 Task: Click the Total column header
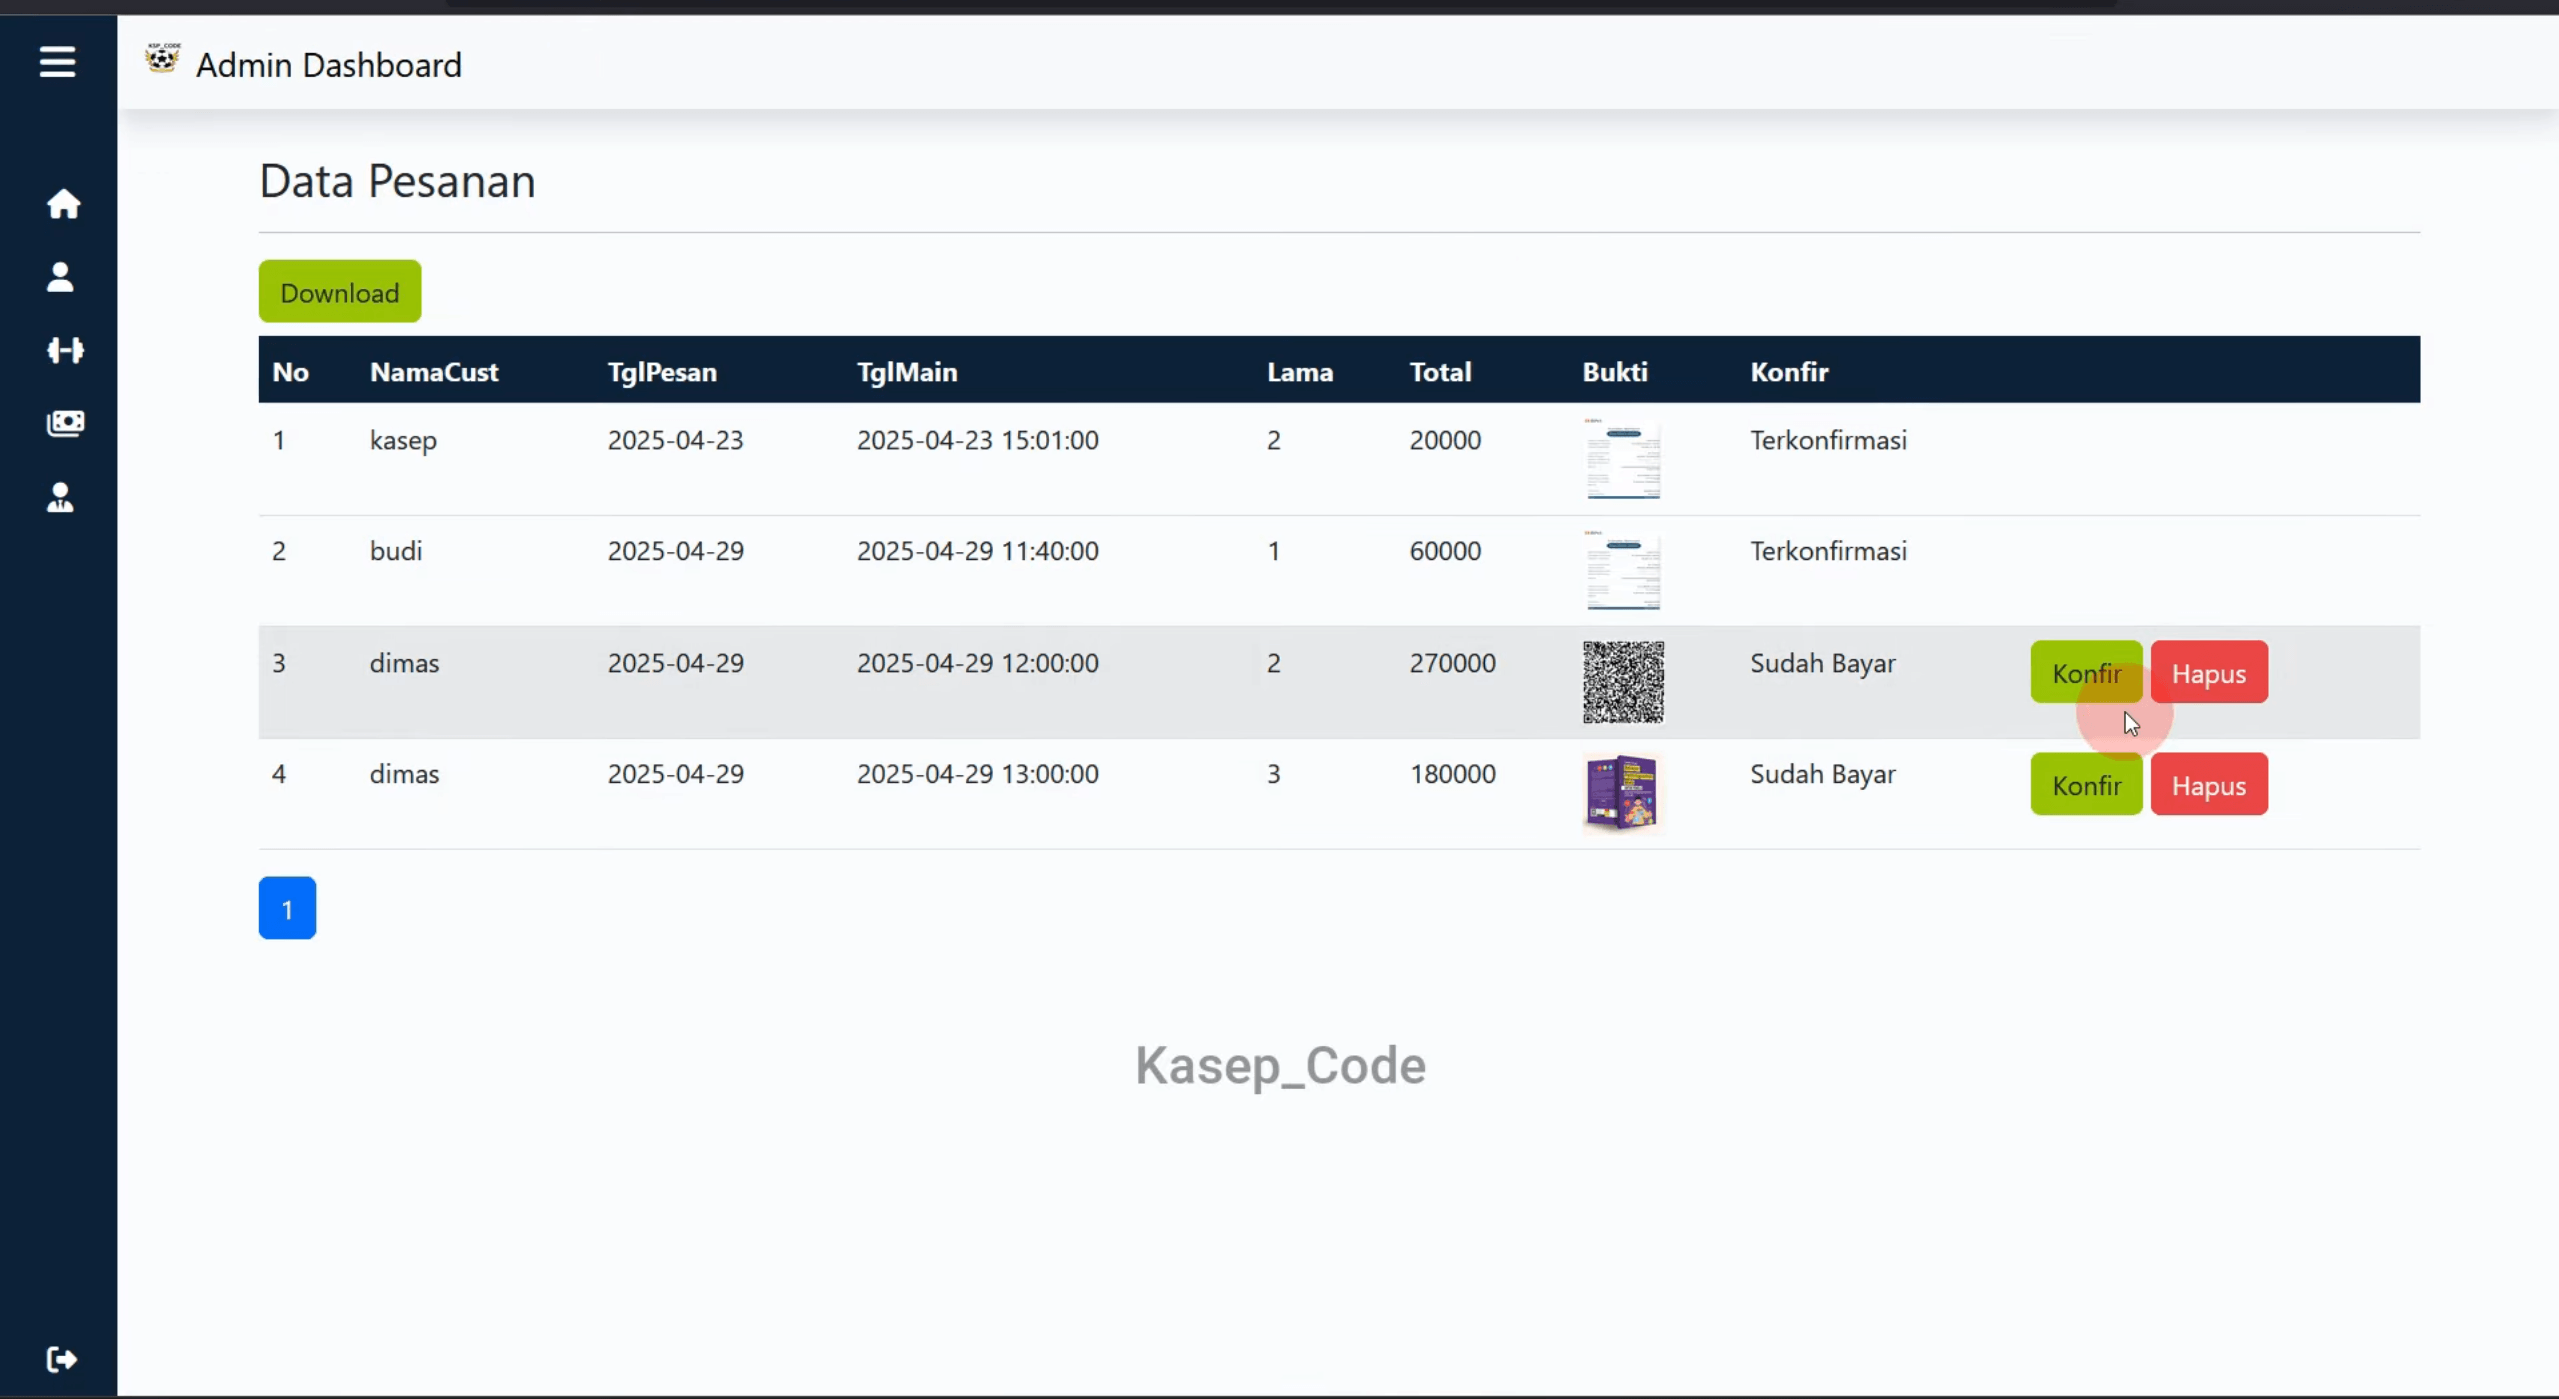pyautogui.click(x=1440, y=372)
